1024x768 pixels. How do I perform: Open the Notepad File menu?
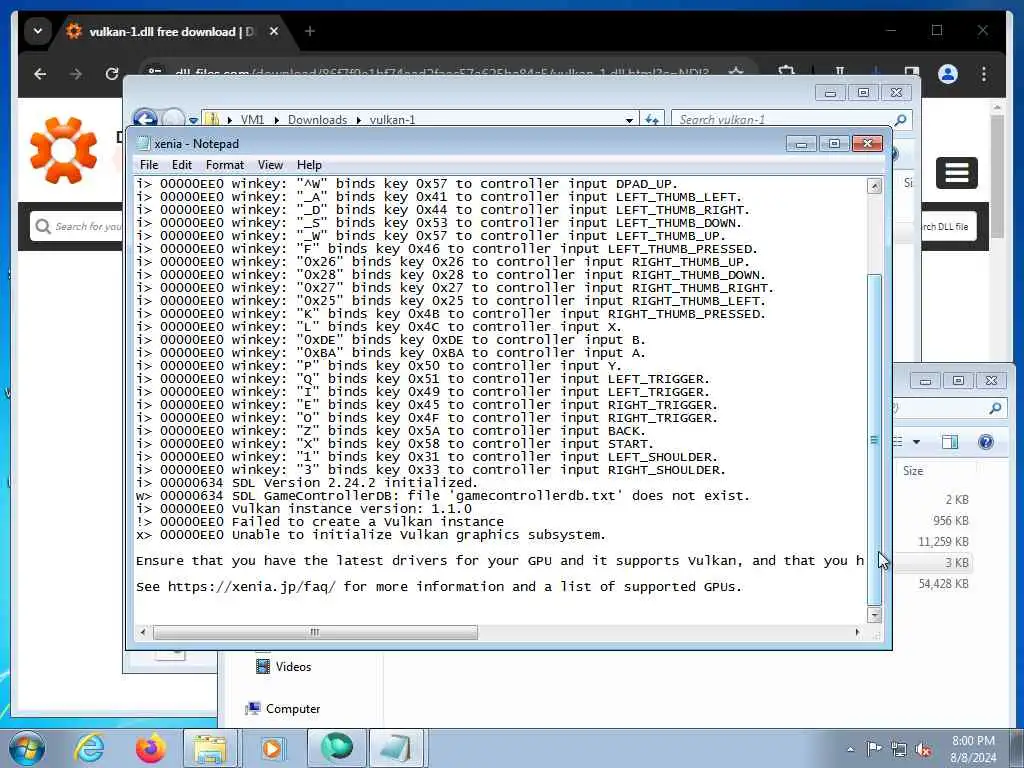click(149, 165)
